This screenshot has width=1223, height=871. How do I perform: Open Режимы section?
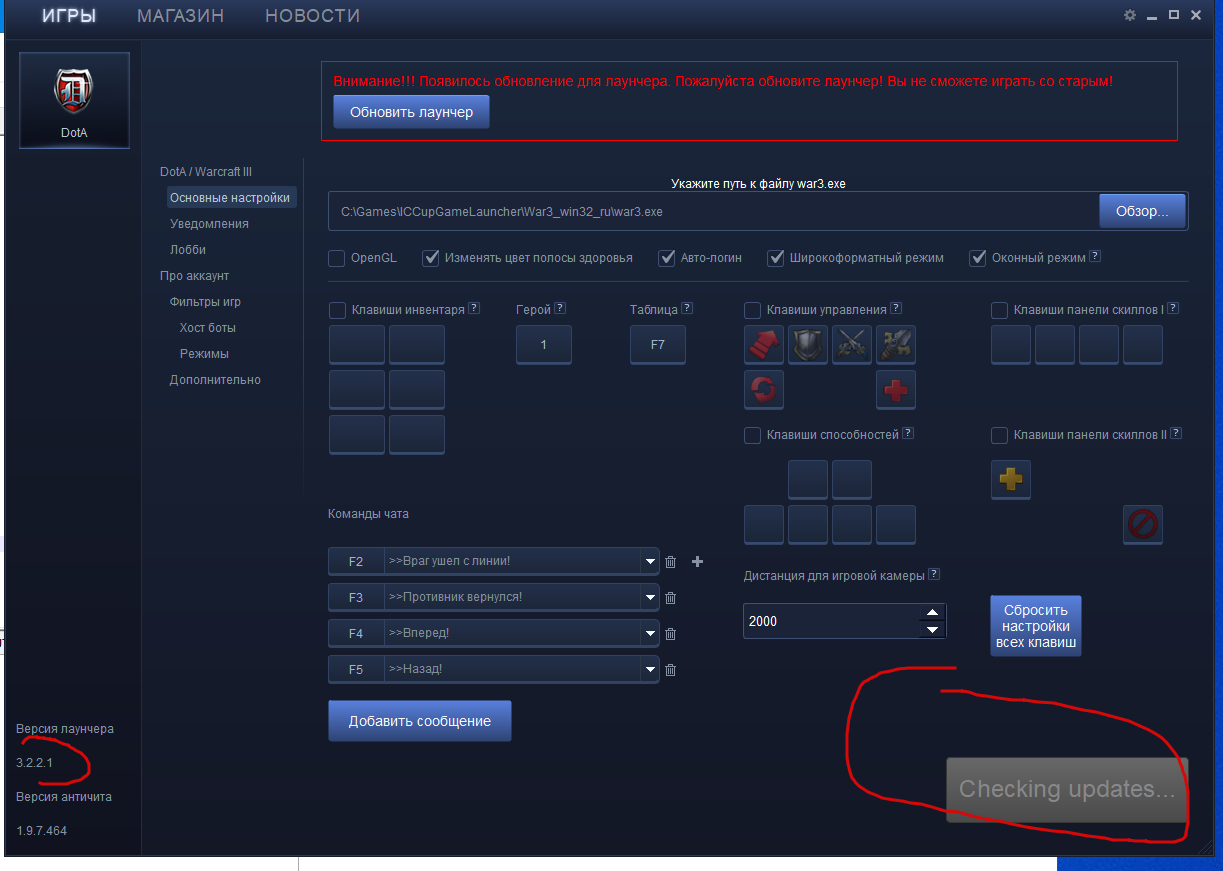[204, 354]
